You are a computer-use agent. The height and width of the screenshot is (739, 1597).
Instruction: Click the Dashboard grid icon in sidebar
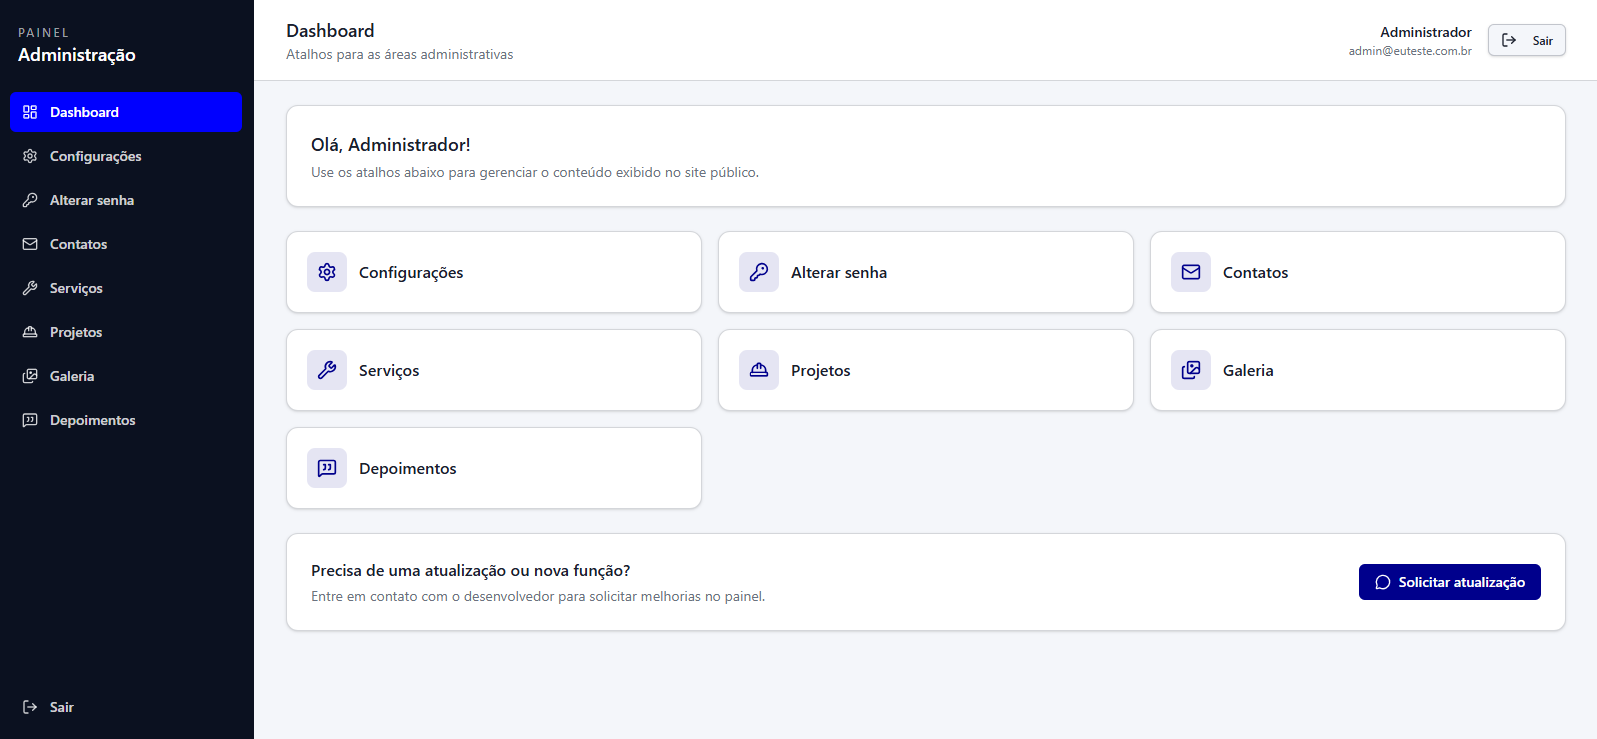(30, 112)
